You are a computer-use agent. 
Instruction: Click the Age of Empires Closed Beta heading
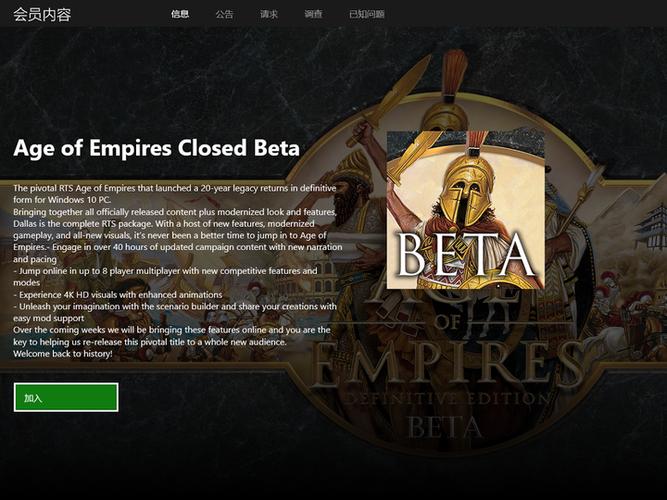coord(157,148)
